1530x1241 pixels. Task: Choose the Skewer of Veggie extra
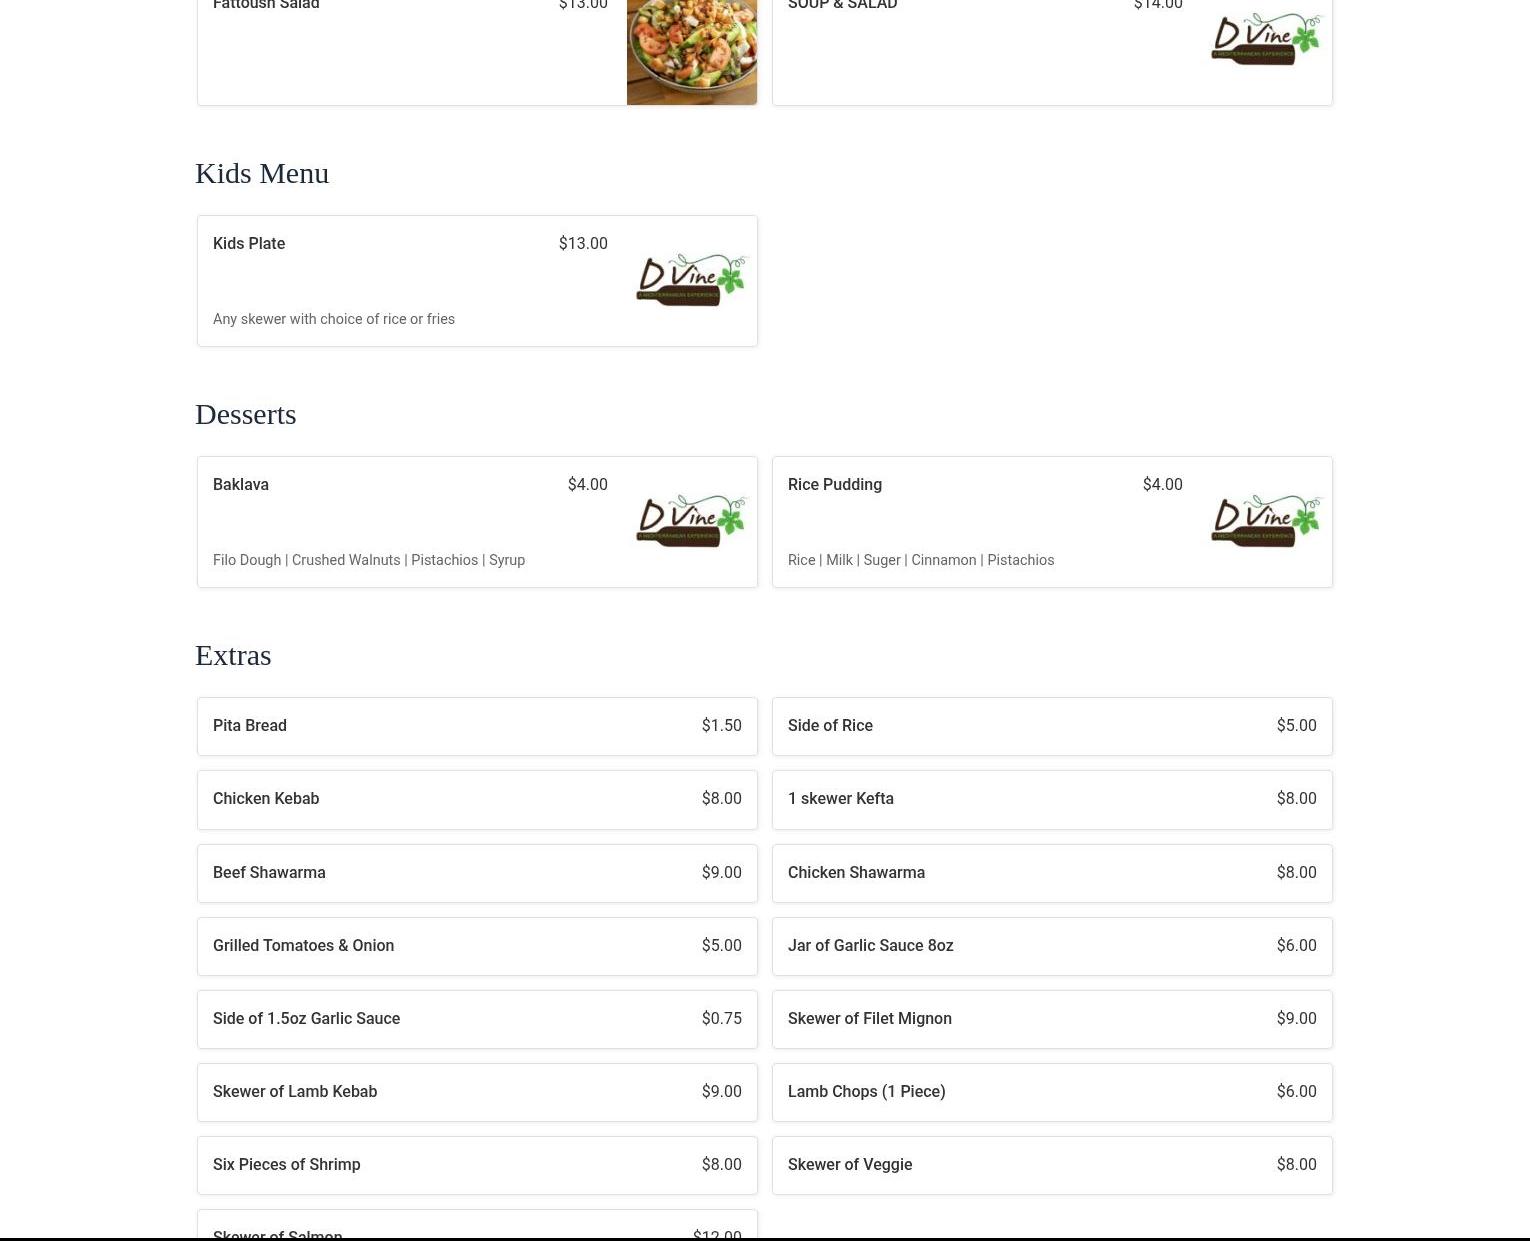(1052, 1165)
